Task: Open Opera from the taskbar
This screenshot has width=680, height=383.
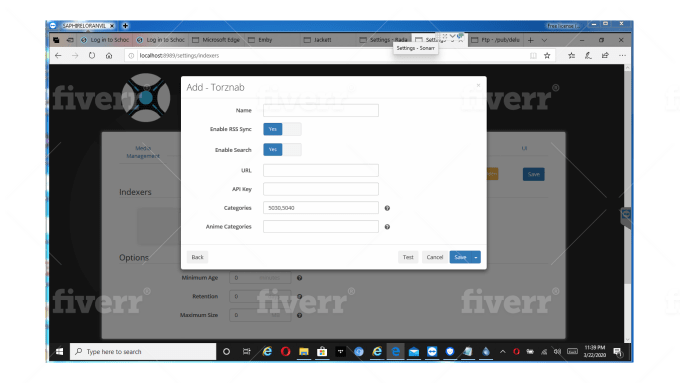Action: 285,352
